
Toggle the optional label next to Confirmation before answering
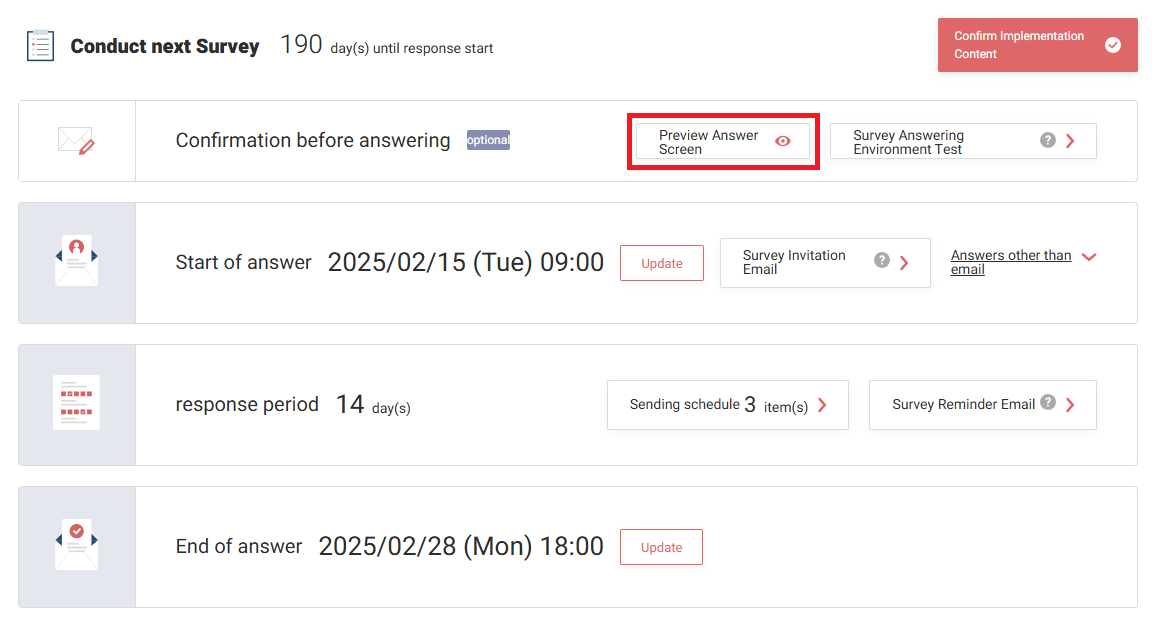[x=488, y=140]
